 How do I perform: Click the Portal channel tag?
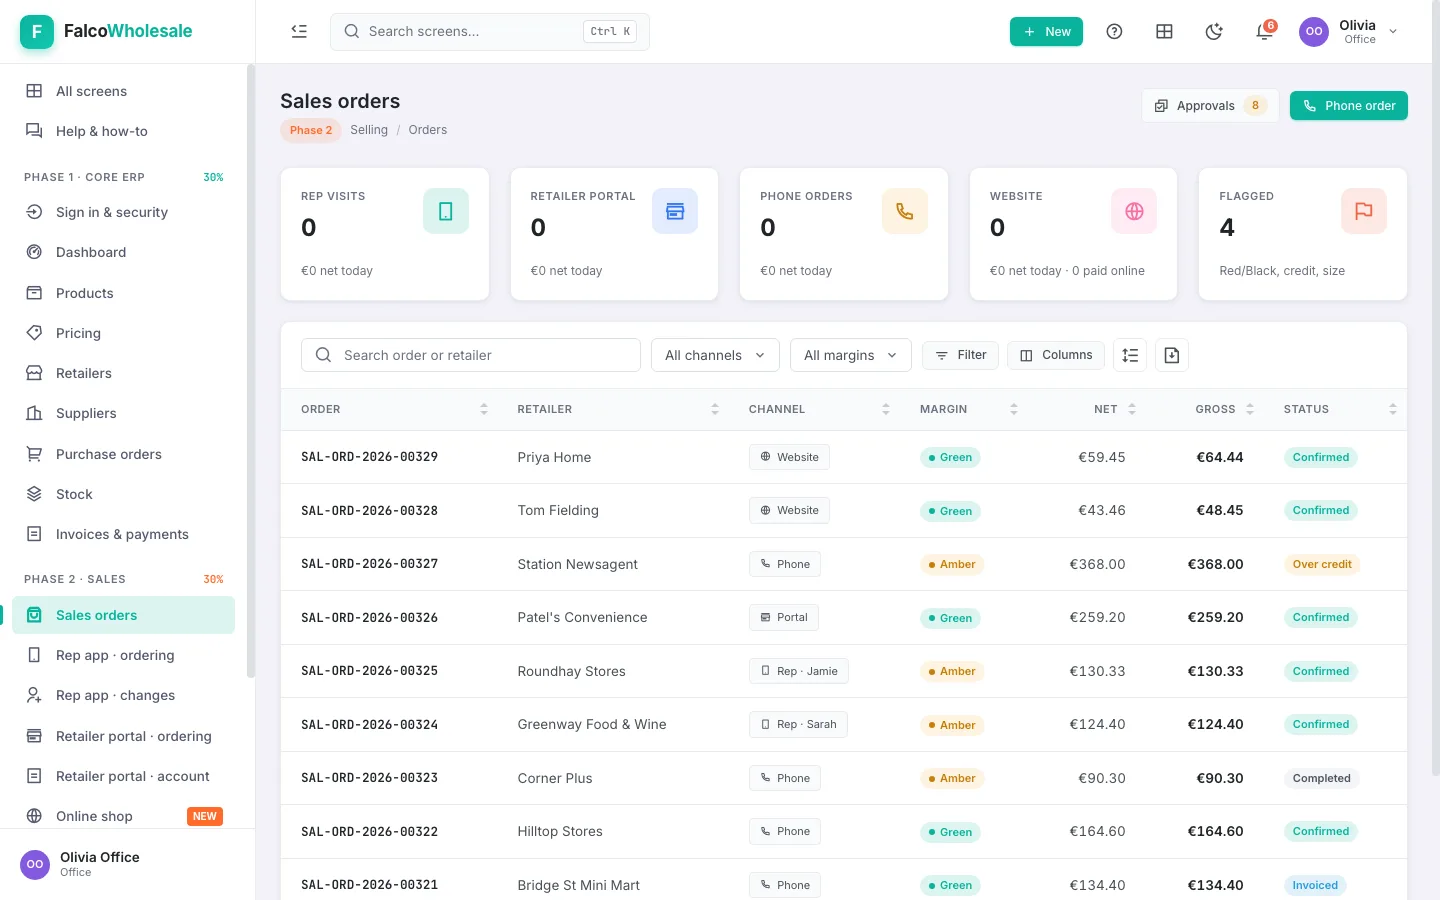(784, 617)
